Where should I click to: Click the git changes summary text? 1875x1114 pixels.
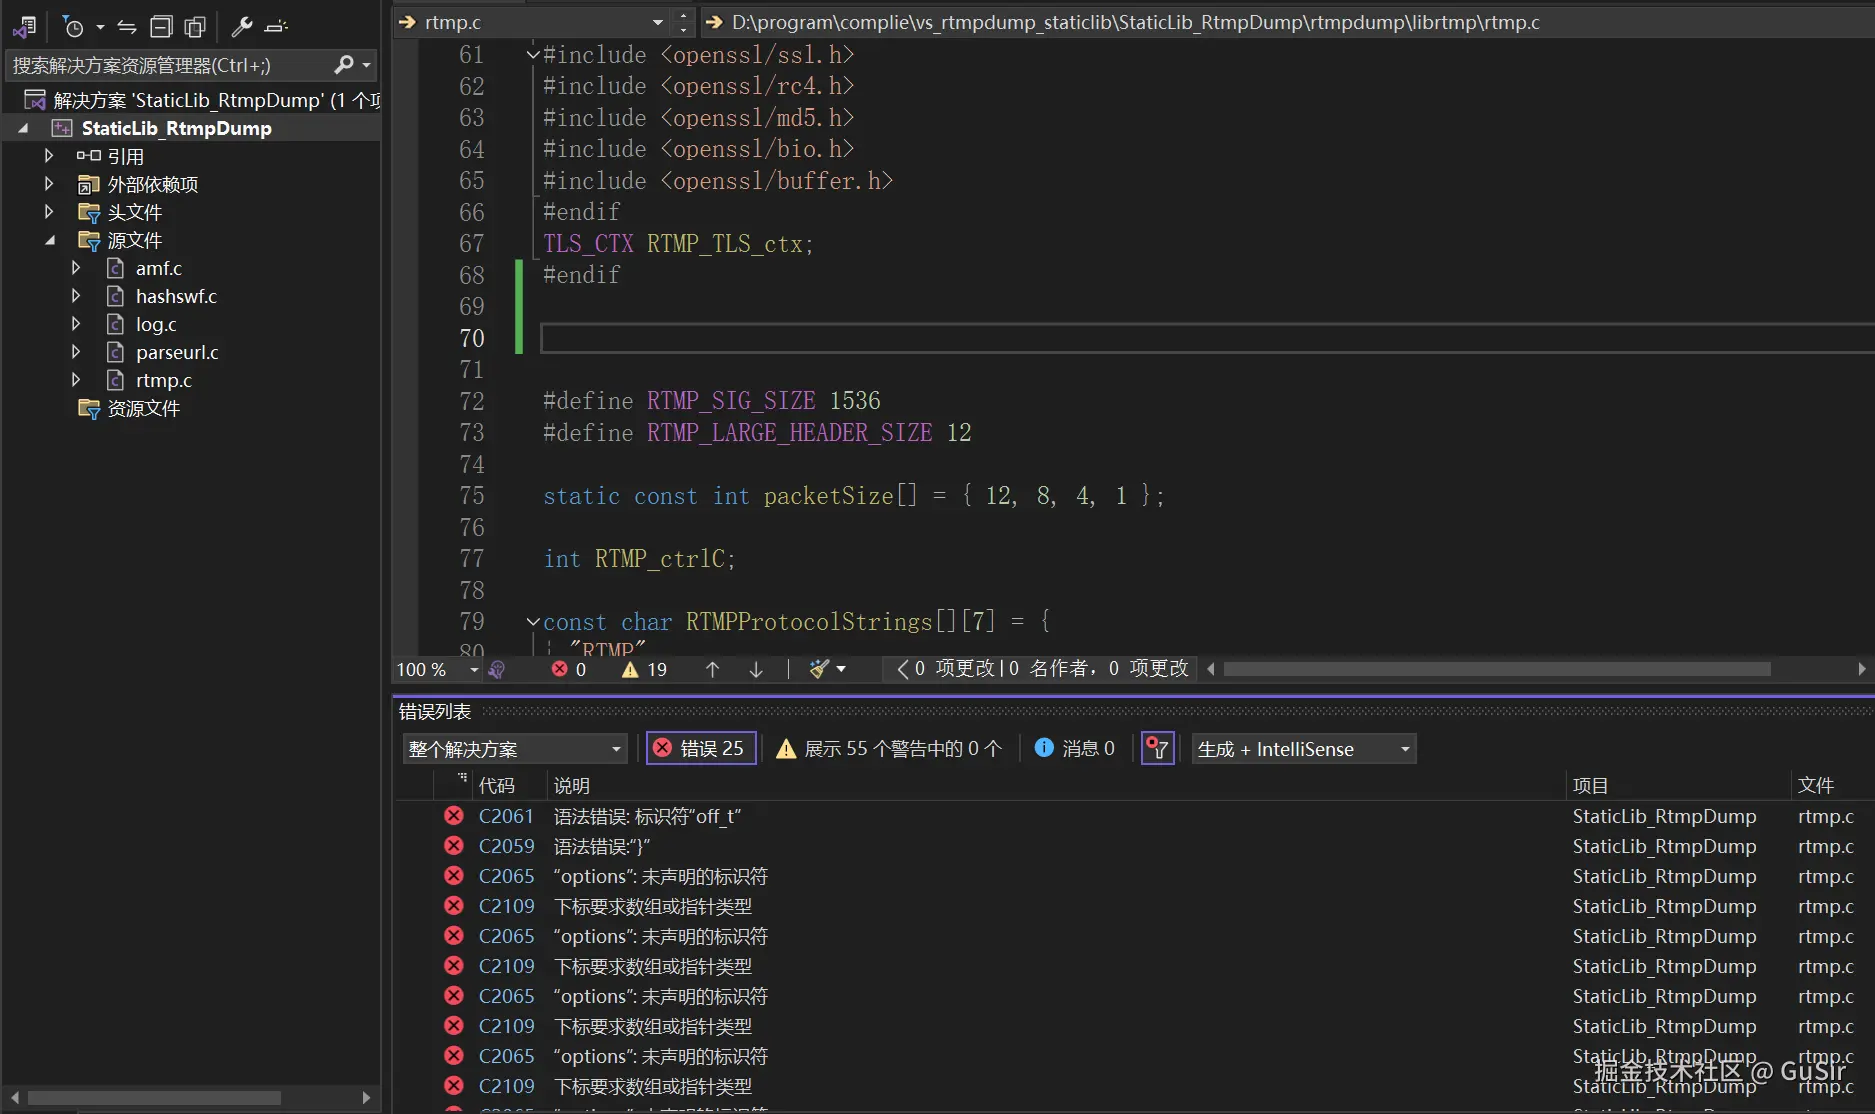click(x=1051, y=668)
